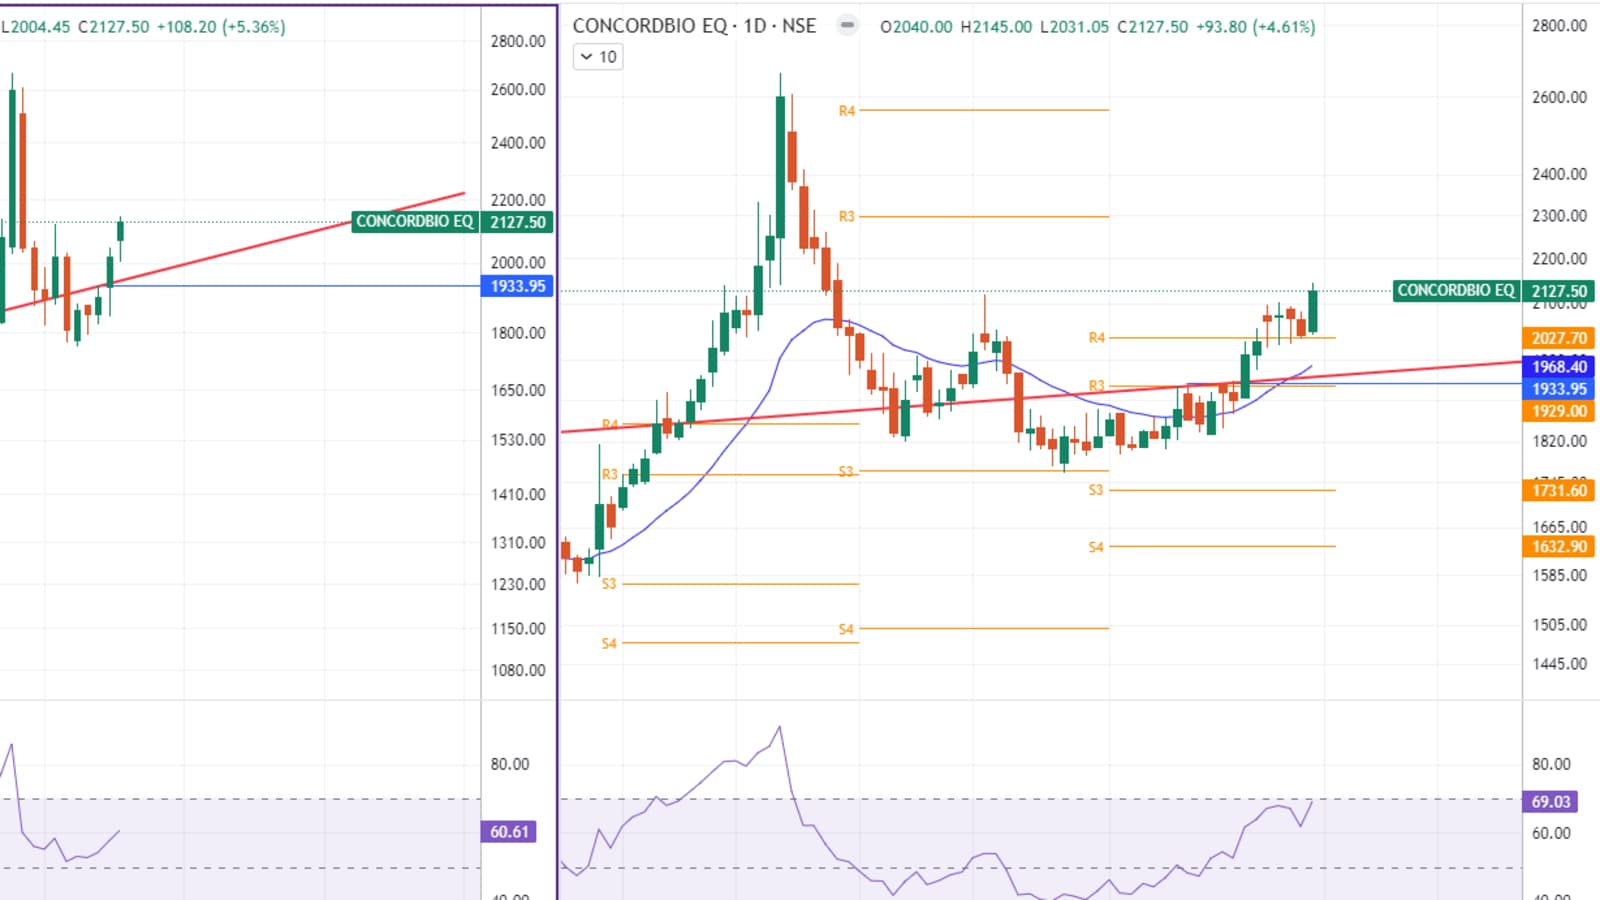
Task: Select the orange 1929.00 pivot price label
Action: click(1559, 411)
